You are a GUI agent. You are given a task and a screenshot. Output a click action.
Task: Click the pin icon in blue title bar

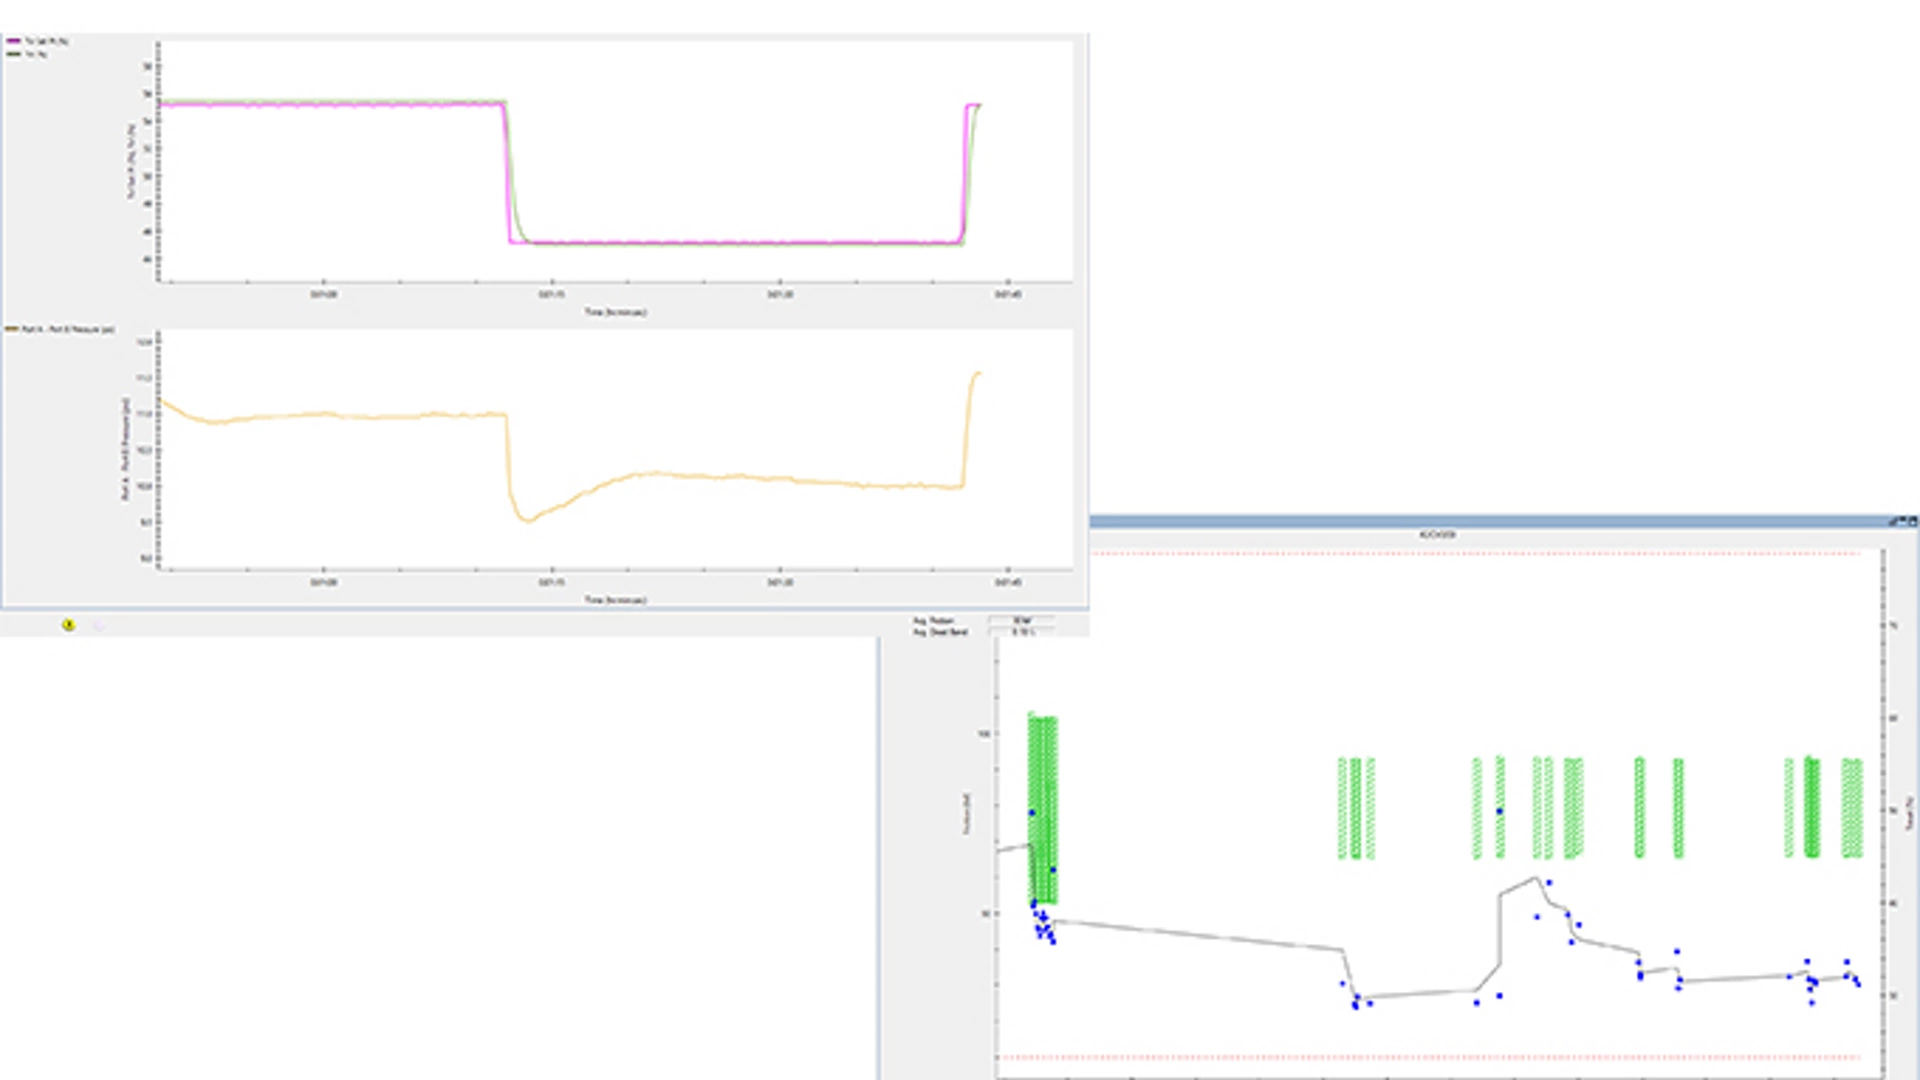[1892, 522]
